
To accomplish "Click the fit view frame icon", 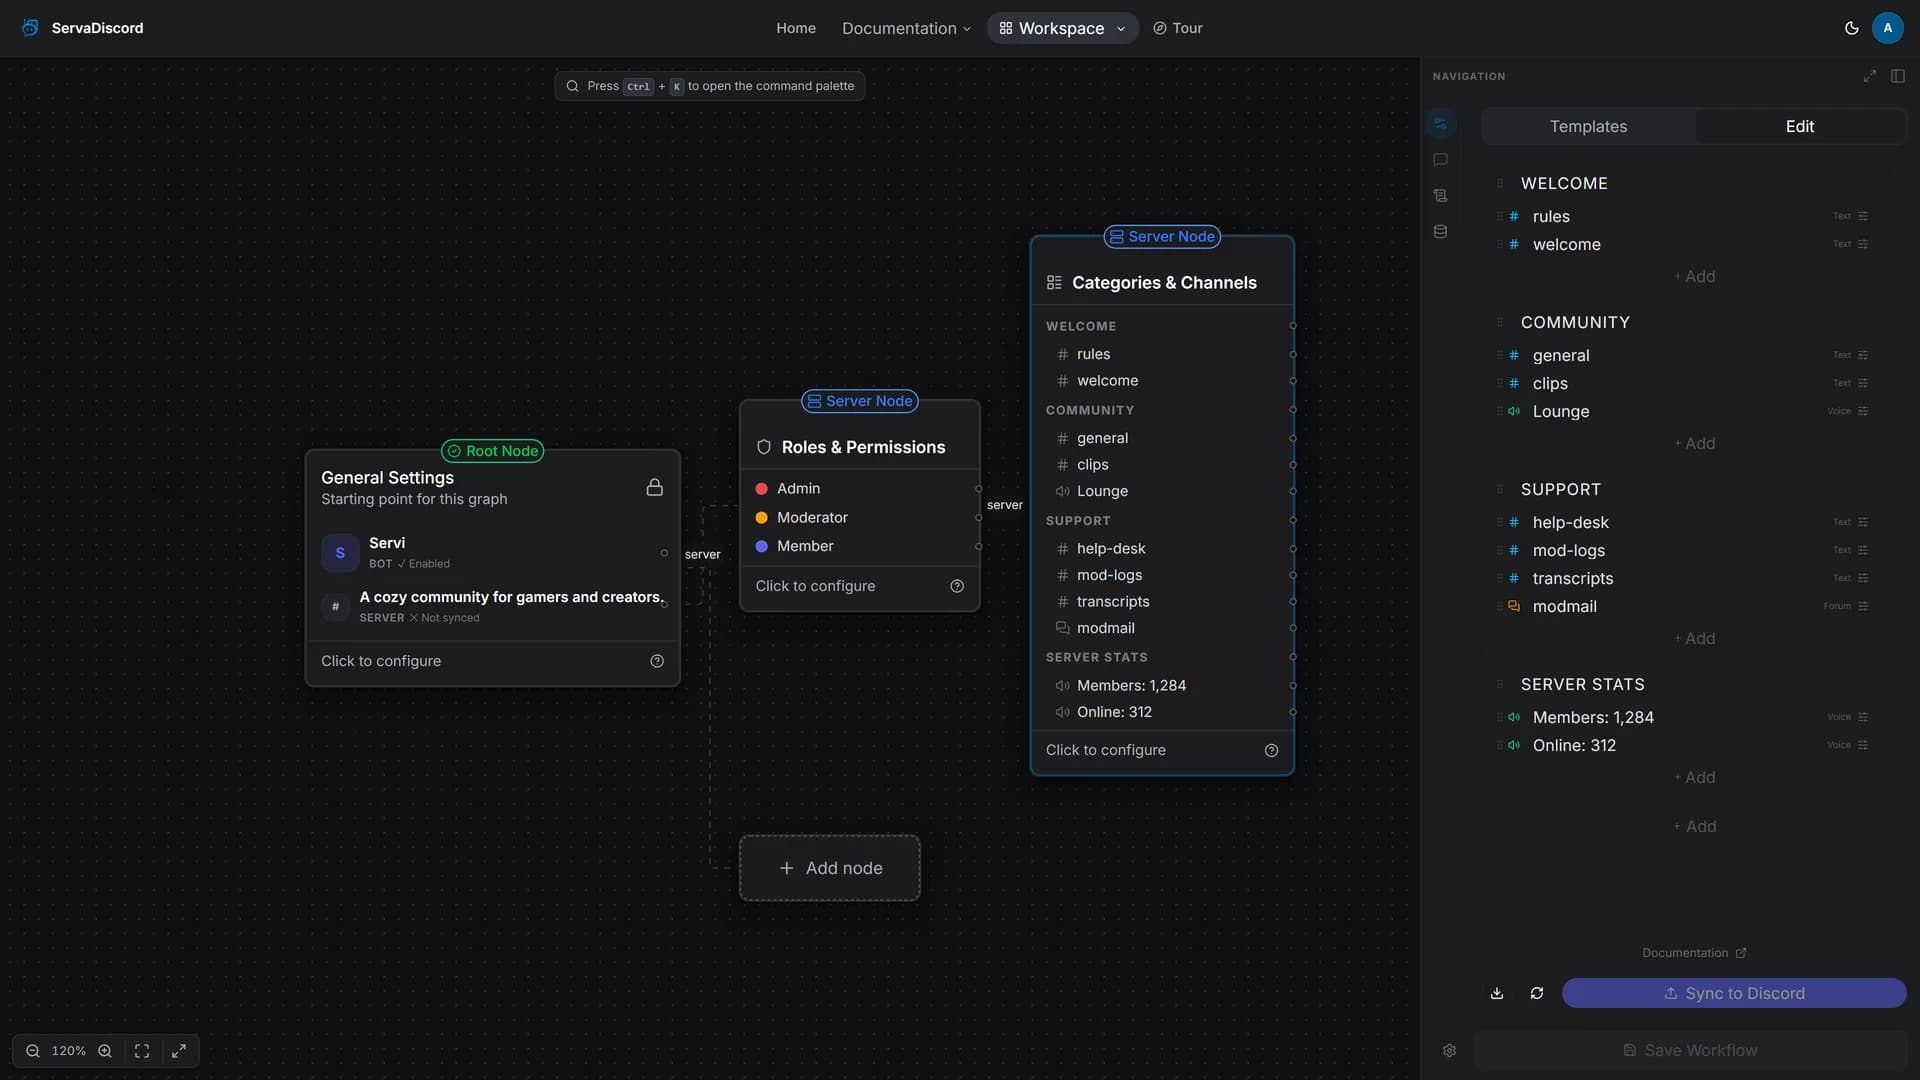I will 142,1051.
